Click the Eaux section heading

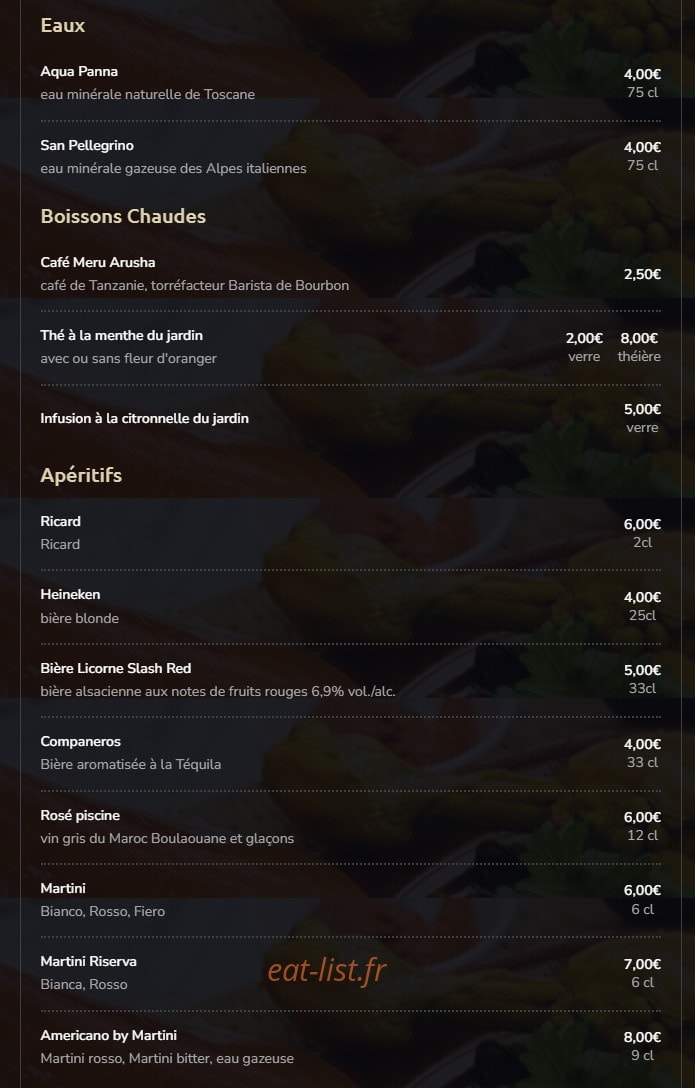pos(62,25)
